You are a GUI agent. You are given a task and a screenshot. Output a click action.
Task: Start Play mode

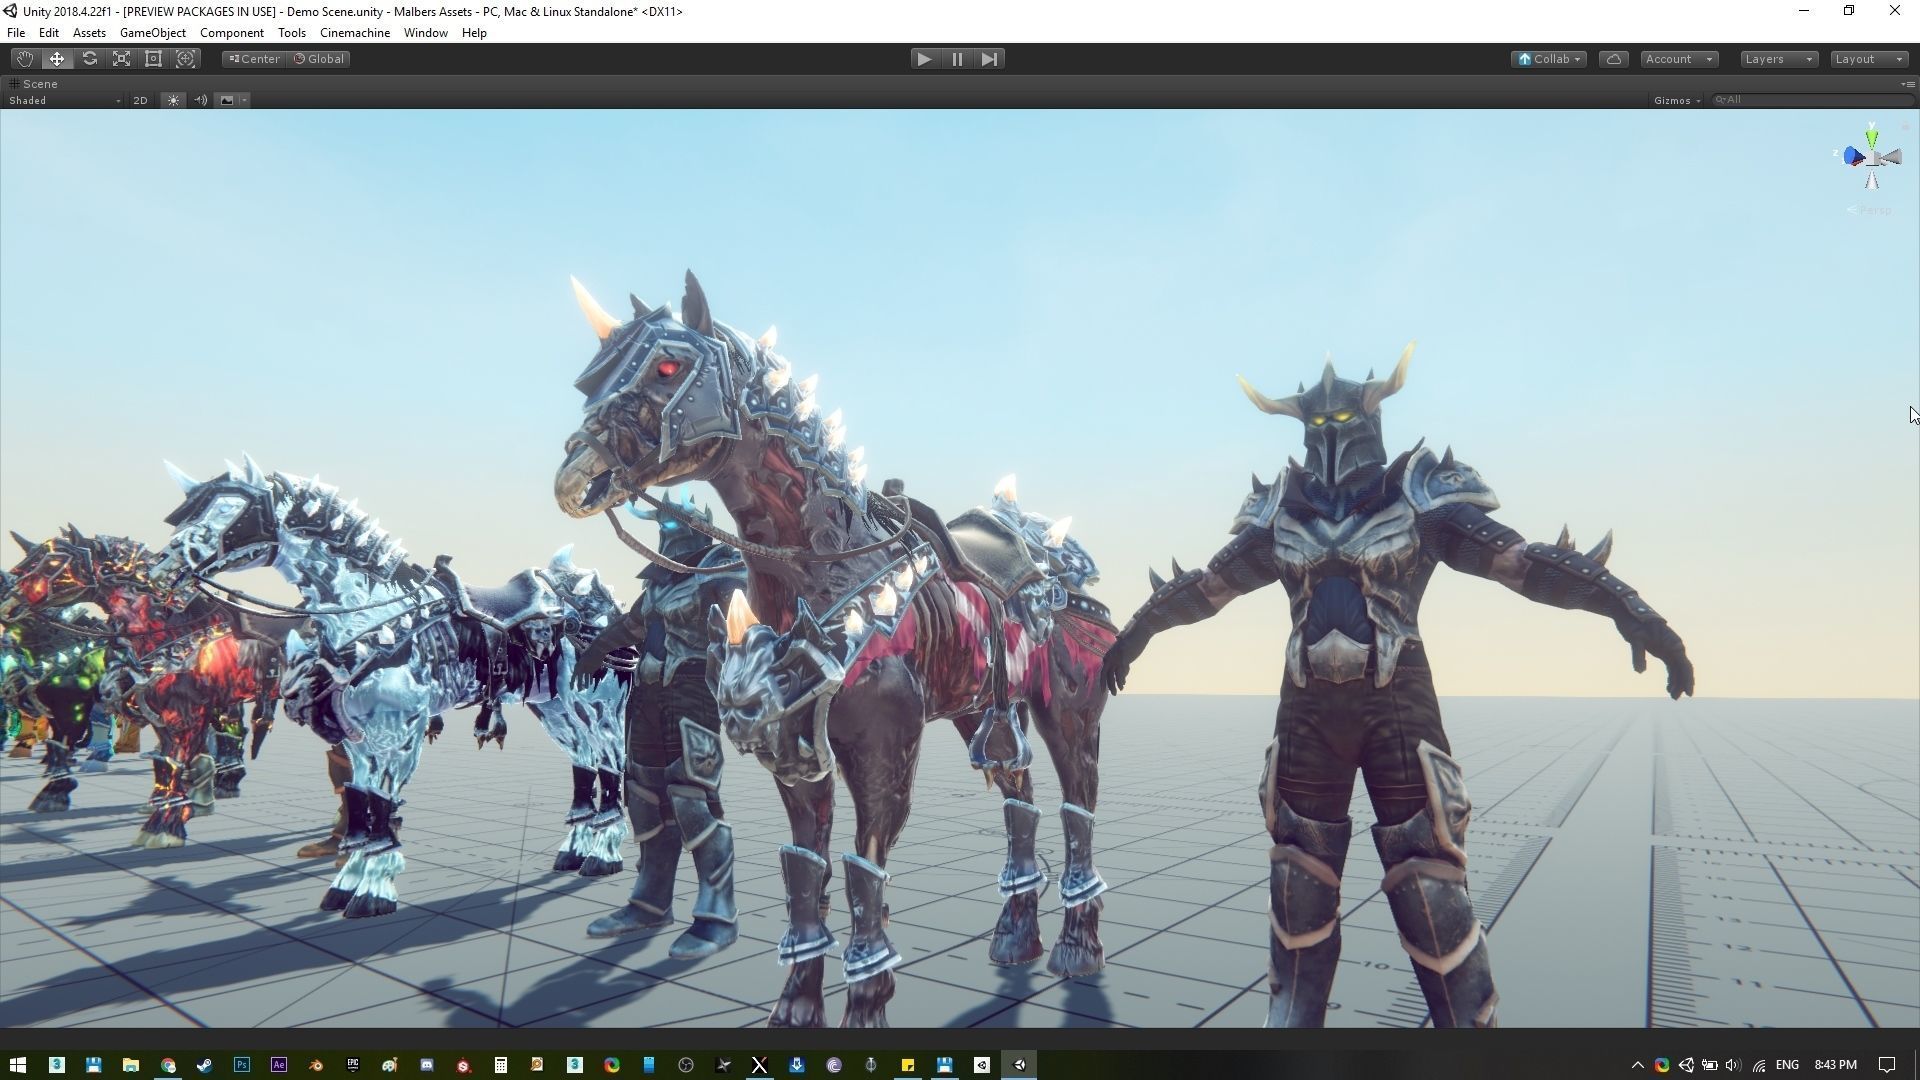point(924,59)
